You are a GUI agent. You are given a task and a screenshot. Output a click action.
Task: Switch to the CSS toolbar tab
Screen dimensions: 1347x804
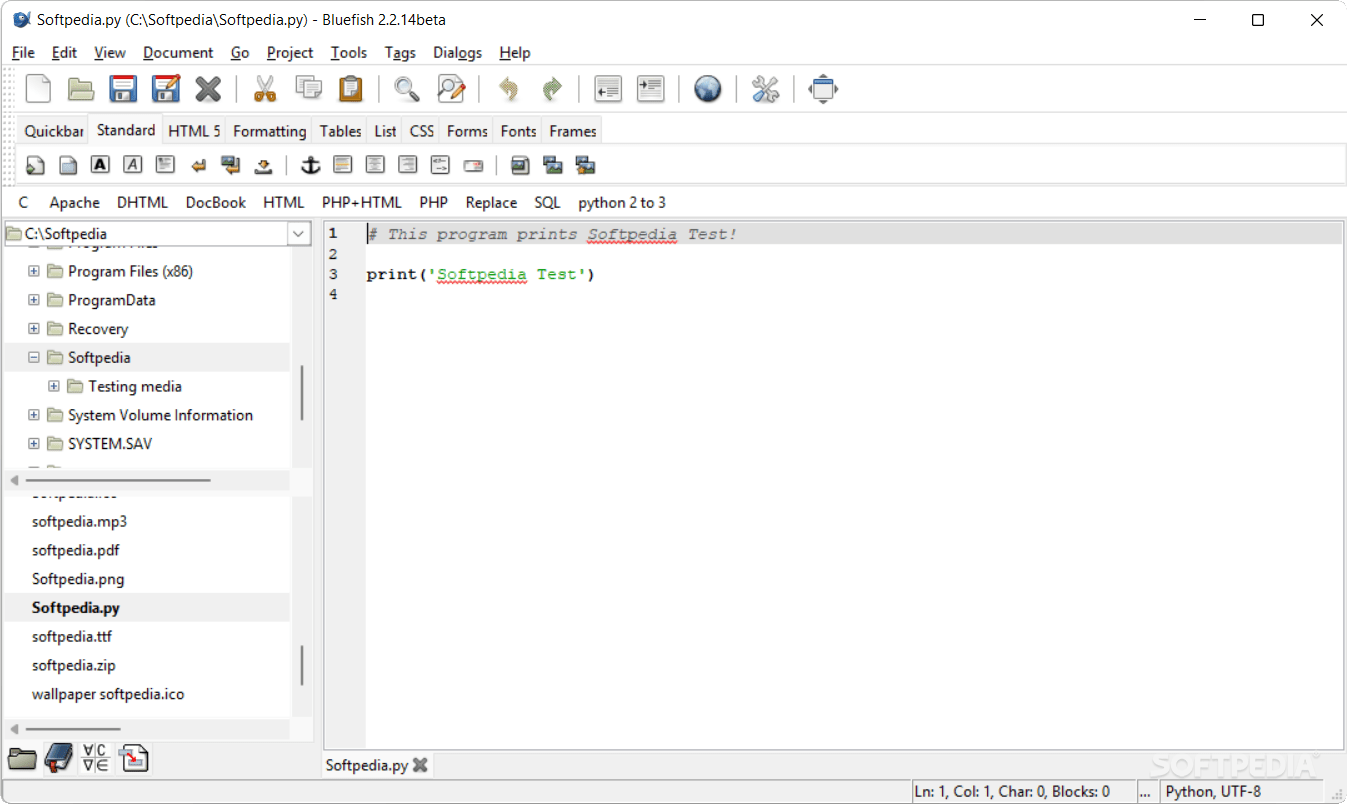(x=422, y=131)
